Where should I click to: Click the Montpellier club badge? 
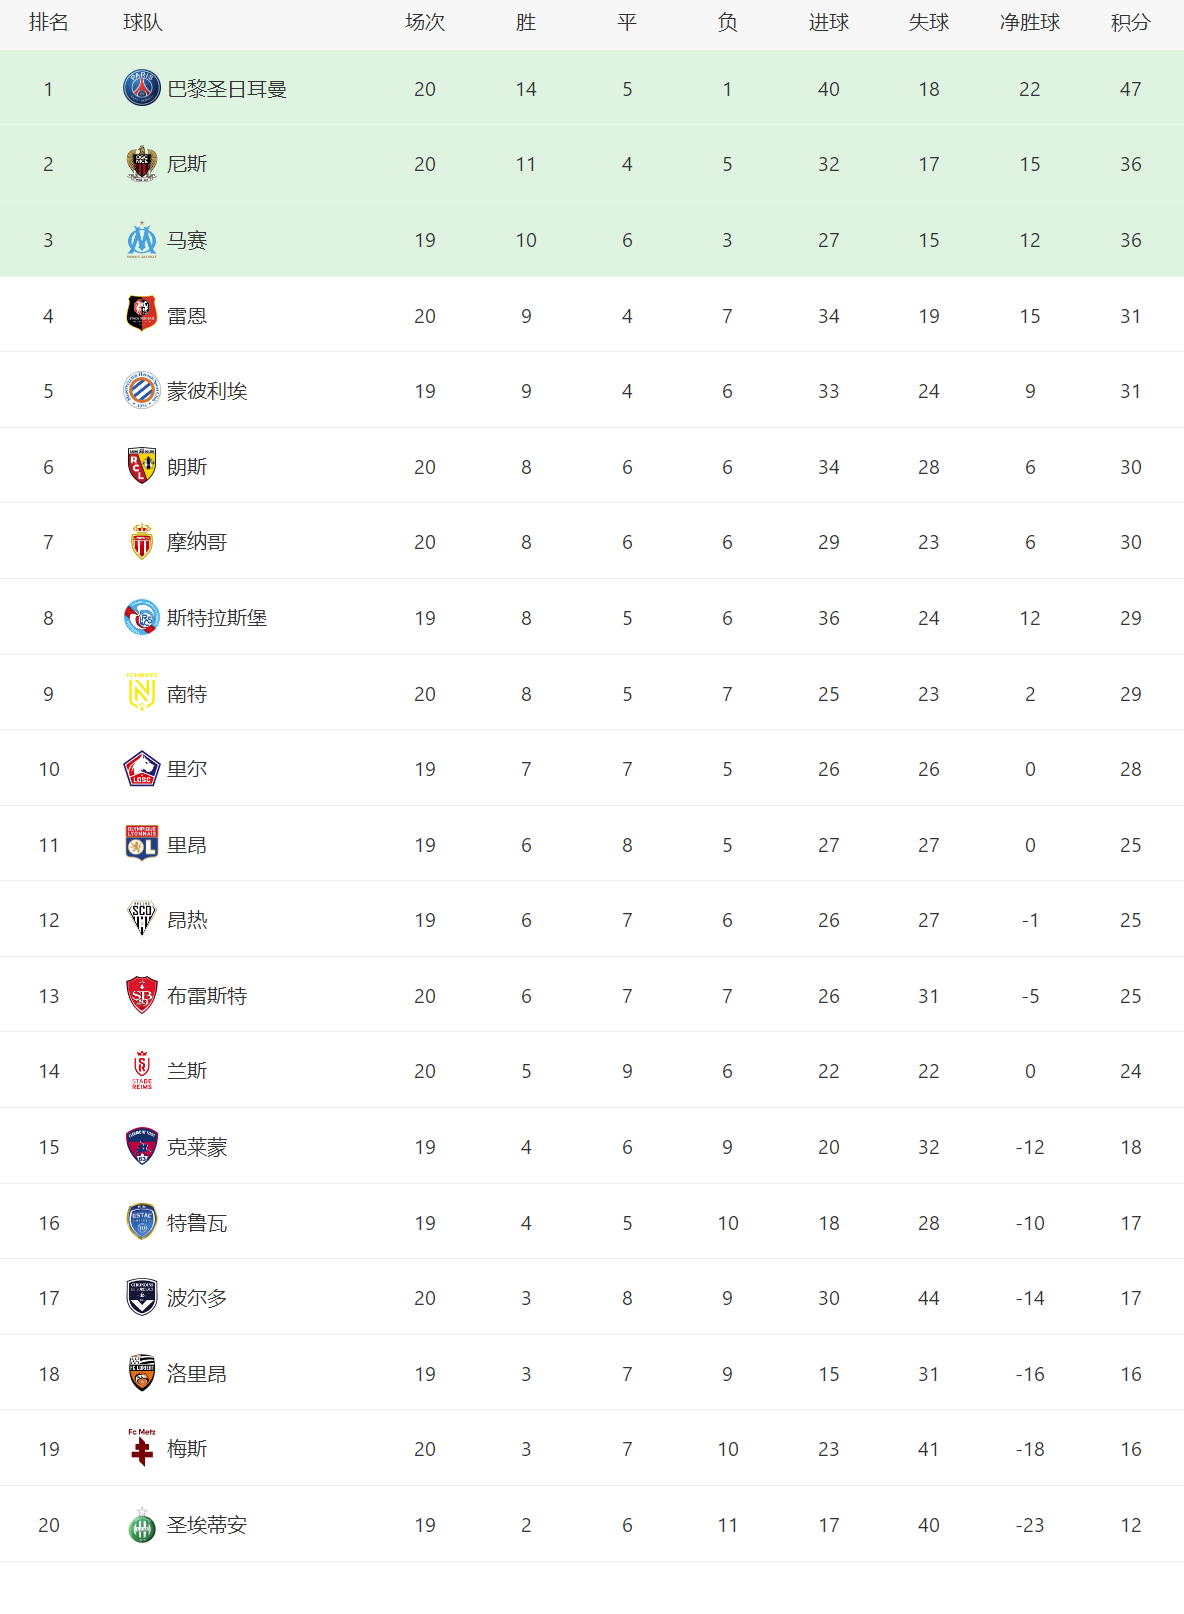[x=142, y=391]
